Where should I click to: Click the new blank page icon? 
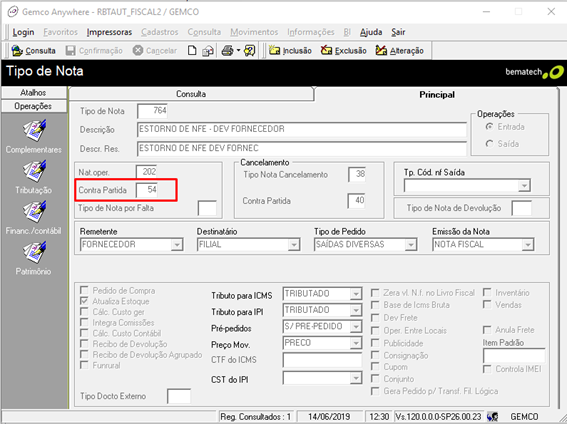tap(192, 51)
